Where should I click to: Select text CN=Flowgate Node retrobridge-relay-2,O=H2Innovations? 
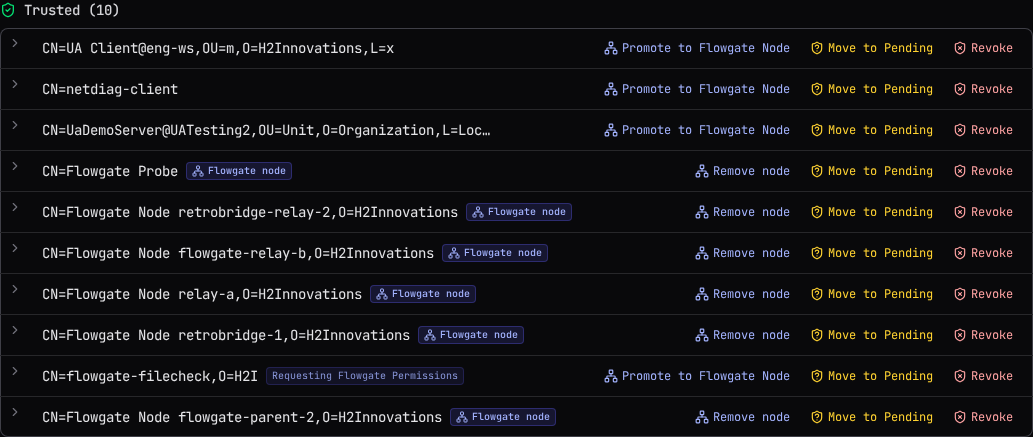[250, 212]
